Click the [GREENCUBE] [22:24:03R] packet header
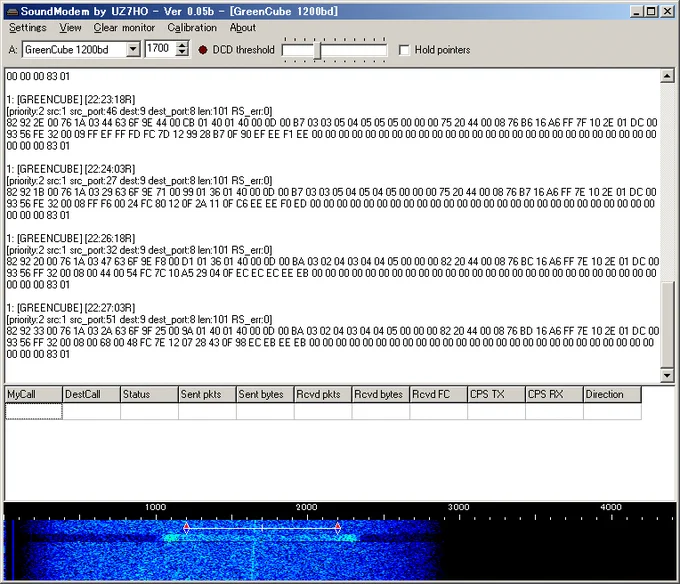This screenshot has width=680, height=584. [71, 169]
